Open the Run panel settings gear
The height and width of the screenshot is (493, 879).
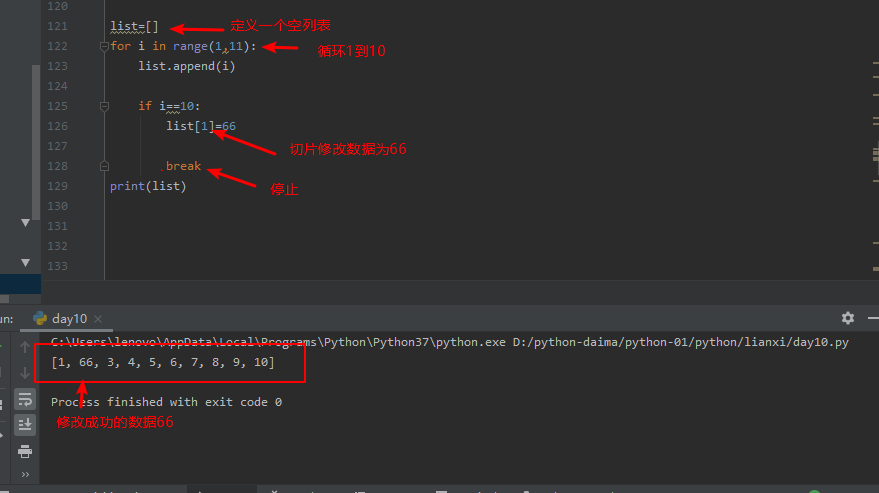848,318
